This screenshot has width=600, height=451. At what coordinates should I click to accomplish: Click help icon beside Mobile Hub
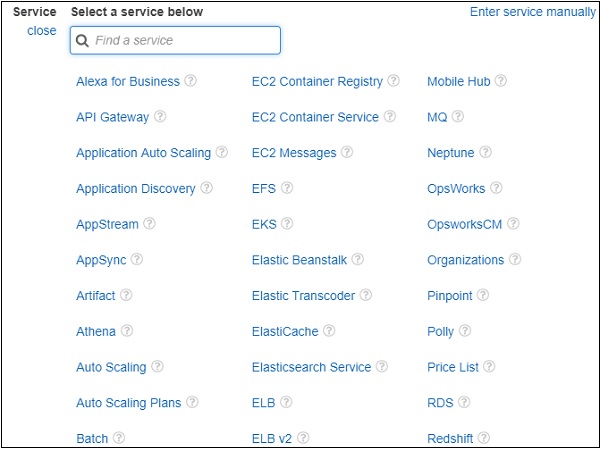(501, 82)
